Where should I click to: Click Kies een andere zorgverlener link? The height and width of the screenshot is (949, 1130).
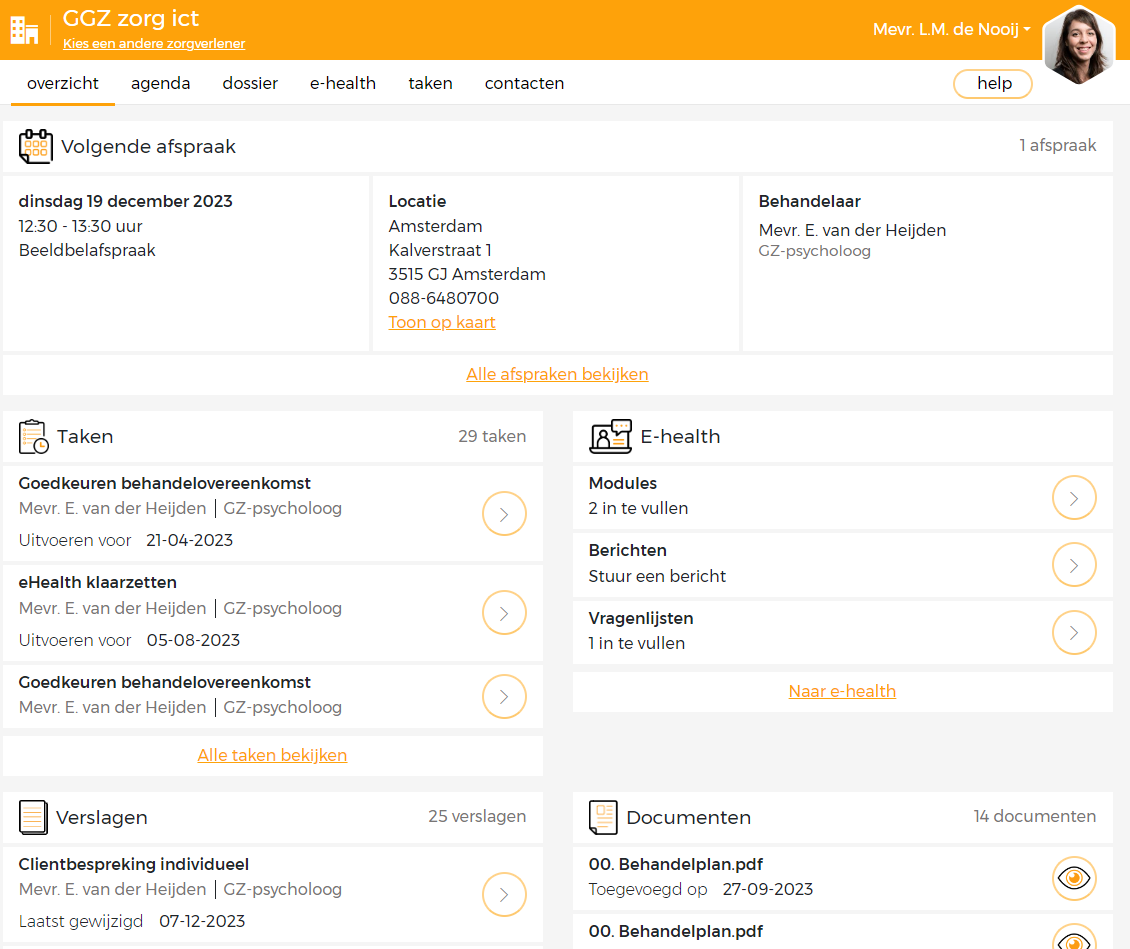154,44
